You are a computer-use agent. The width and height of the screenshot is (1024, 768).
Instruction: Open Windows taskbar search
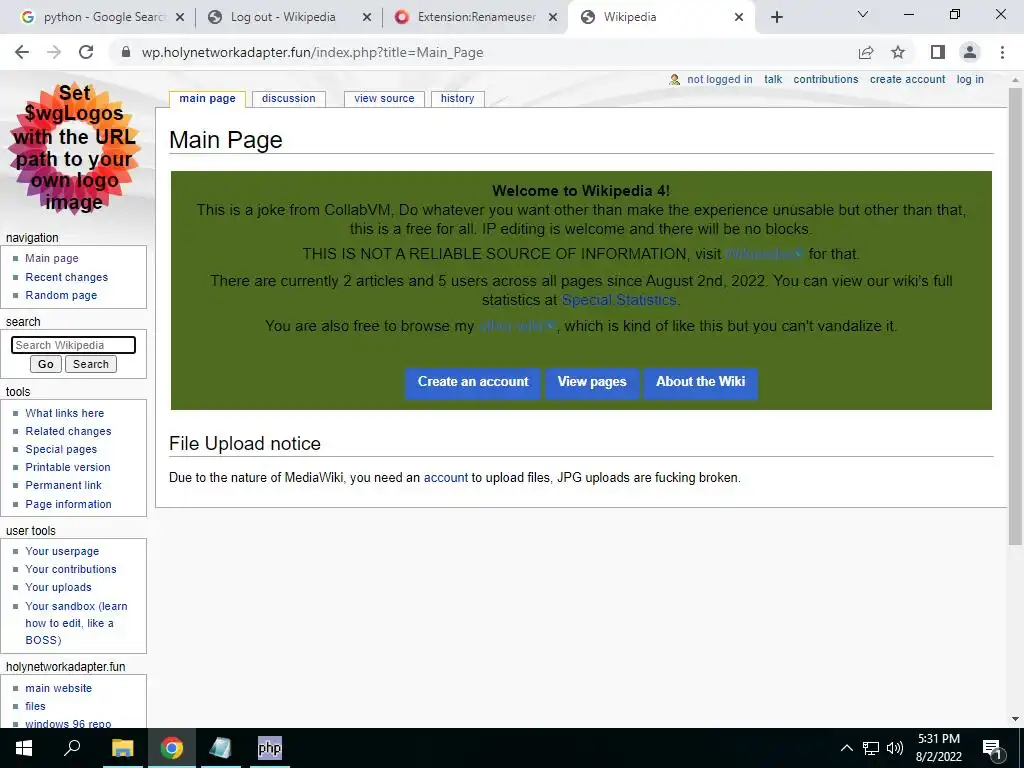pos(72,748)
